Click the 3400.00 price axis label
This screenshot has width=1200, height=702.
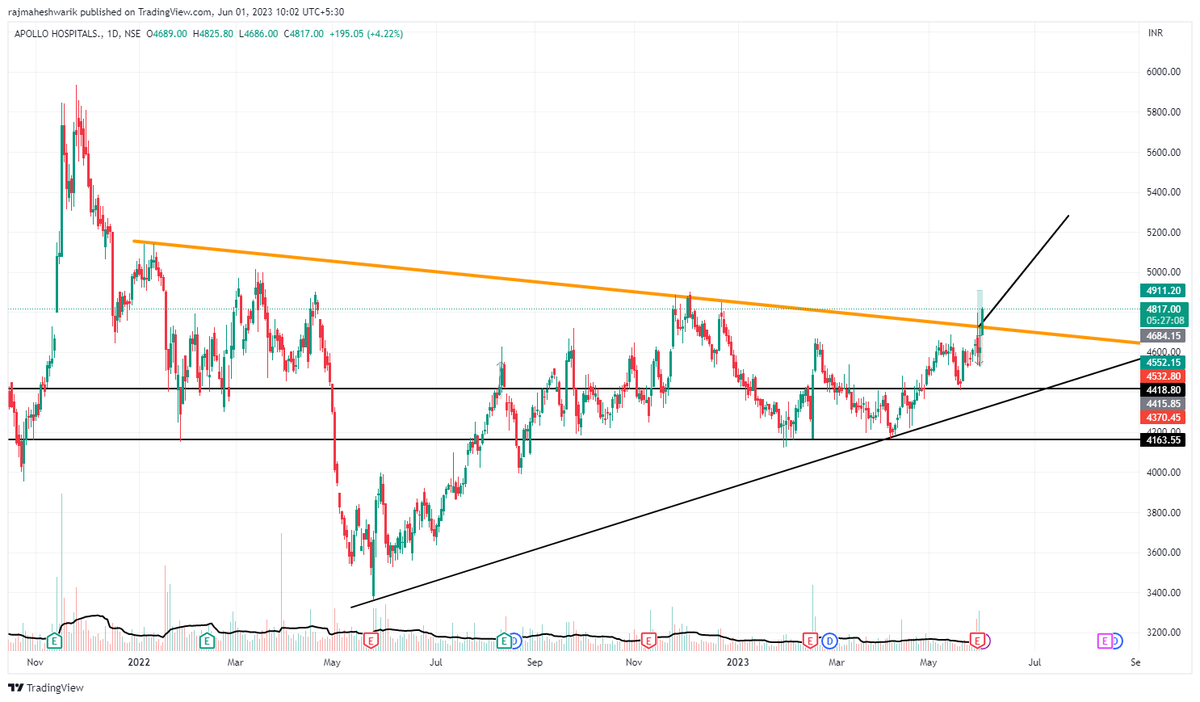click(x=1163, y=593)
